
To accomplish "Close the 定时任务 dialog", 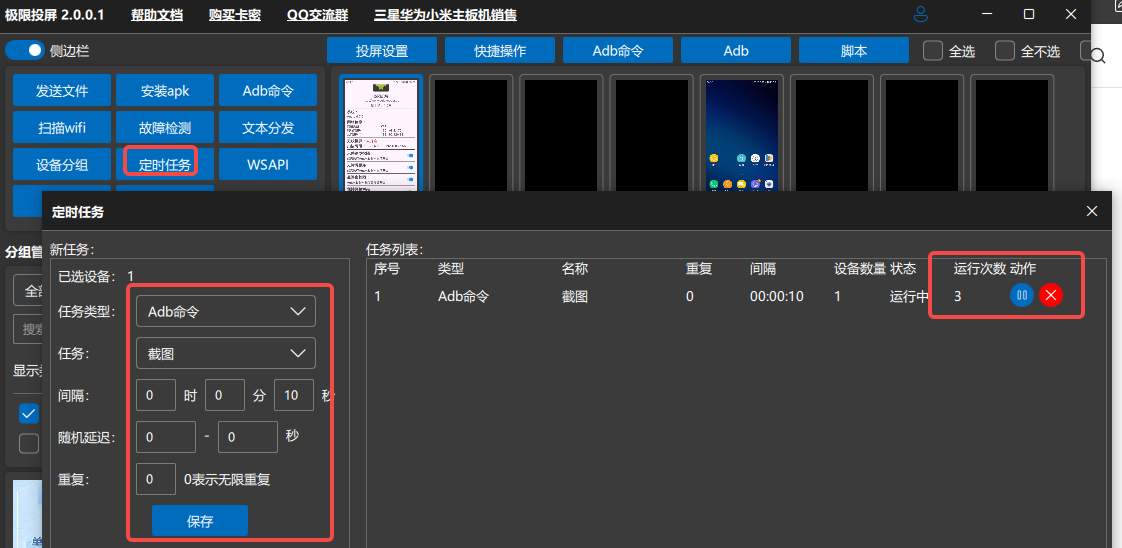I will 1092,211.
